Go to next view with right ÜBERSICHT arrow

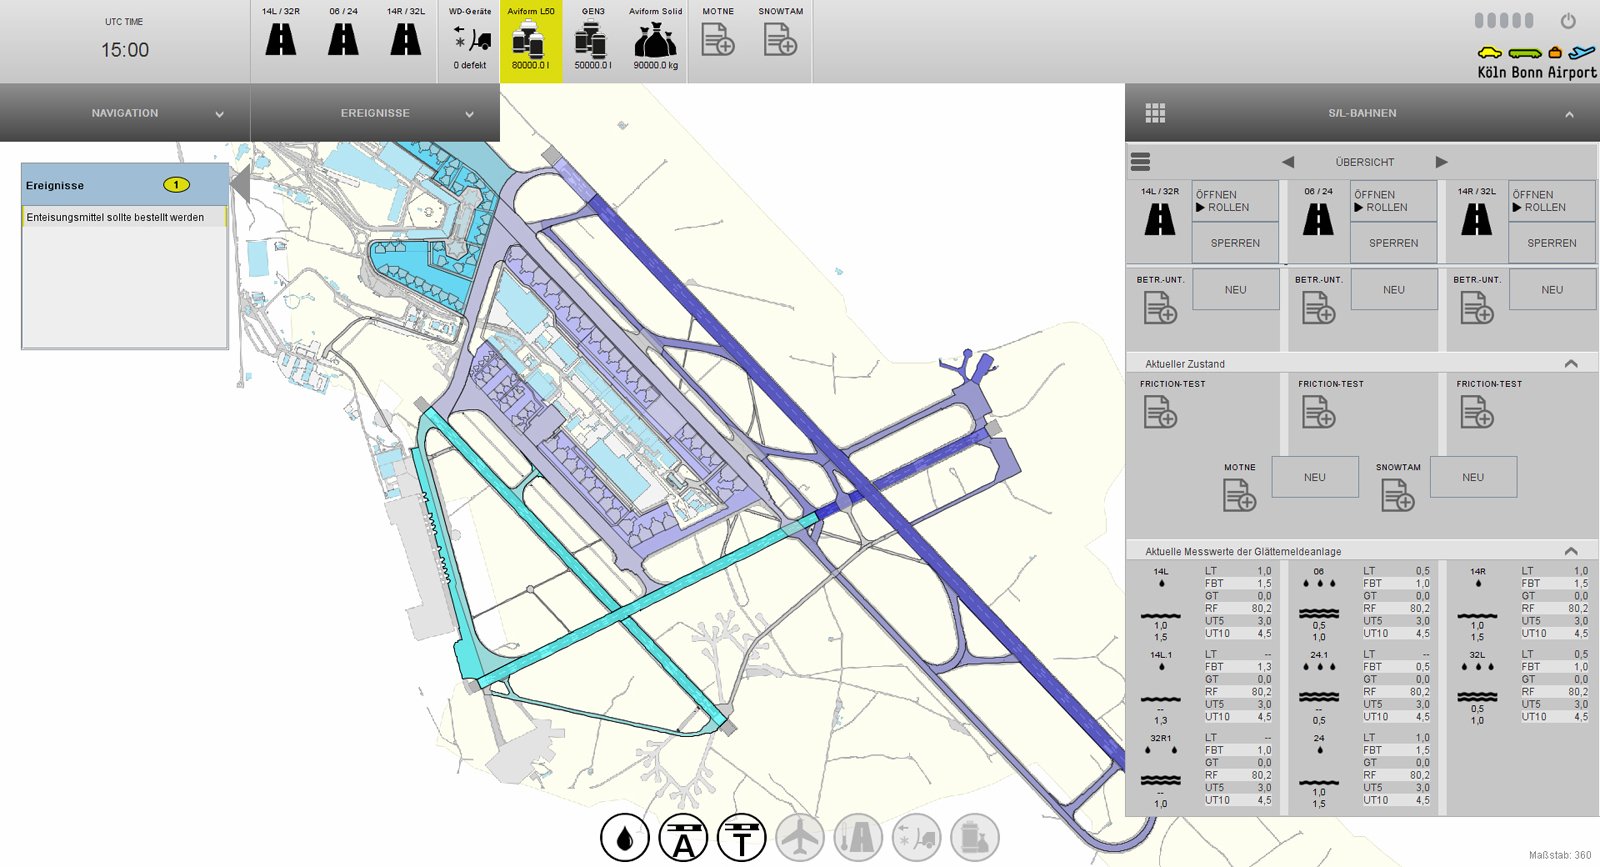tap(1441, 162)
